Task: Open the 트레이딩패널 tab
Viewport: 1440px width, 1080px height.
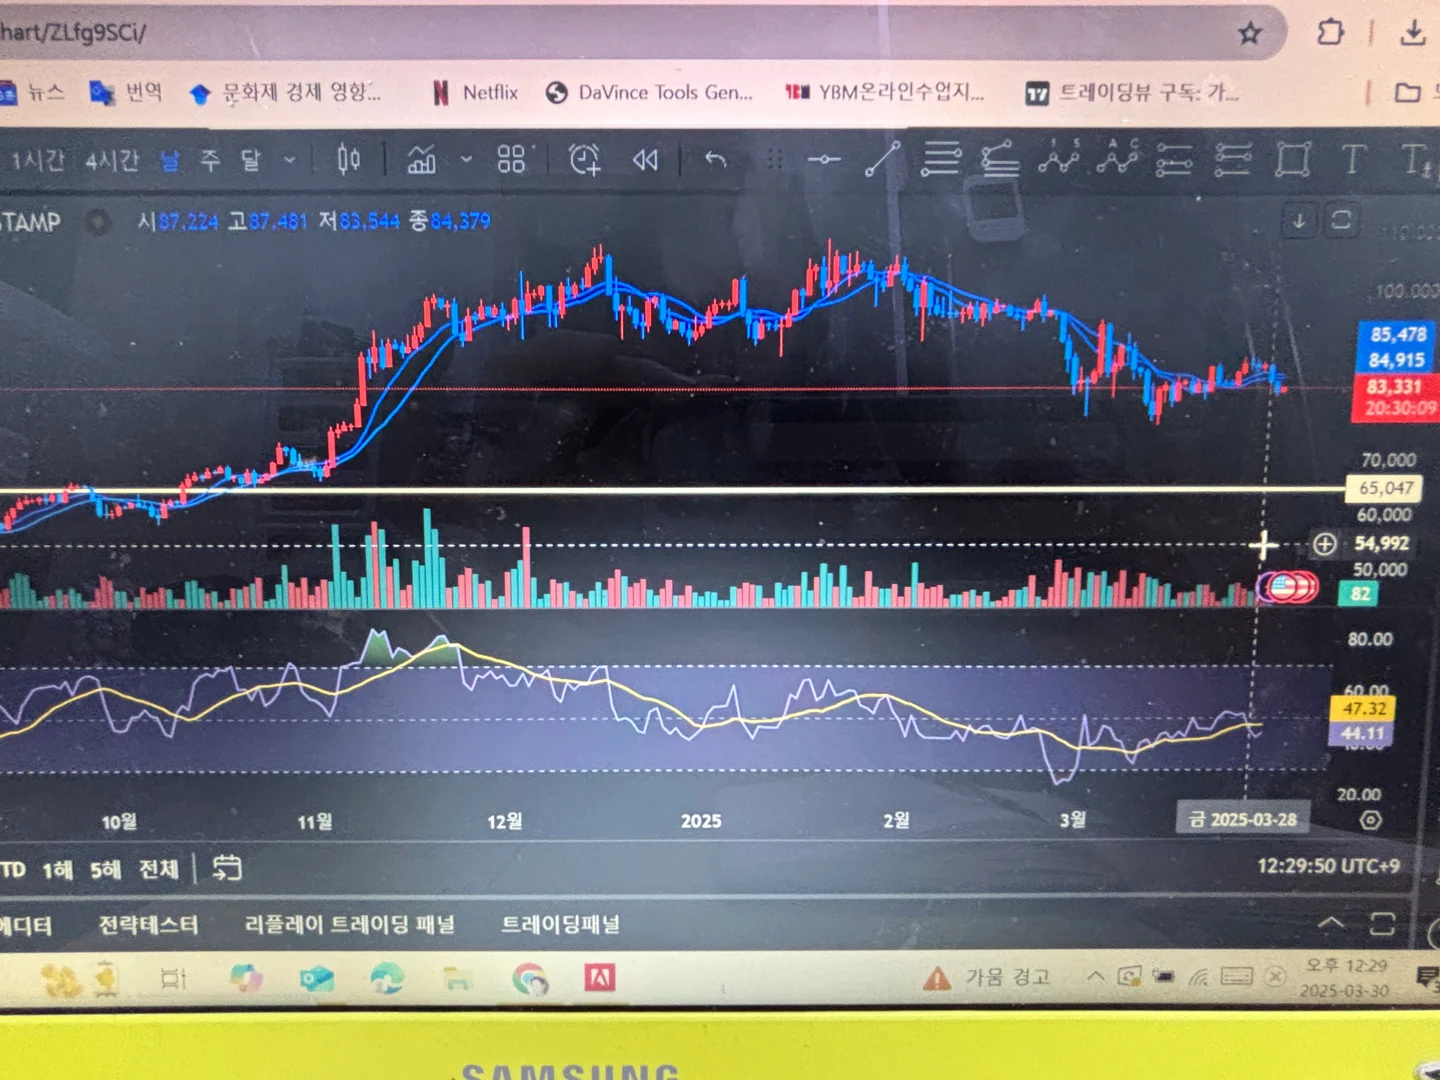Action: (x=560, y=924)
